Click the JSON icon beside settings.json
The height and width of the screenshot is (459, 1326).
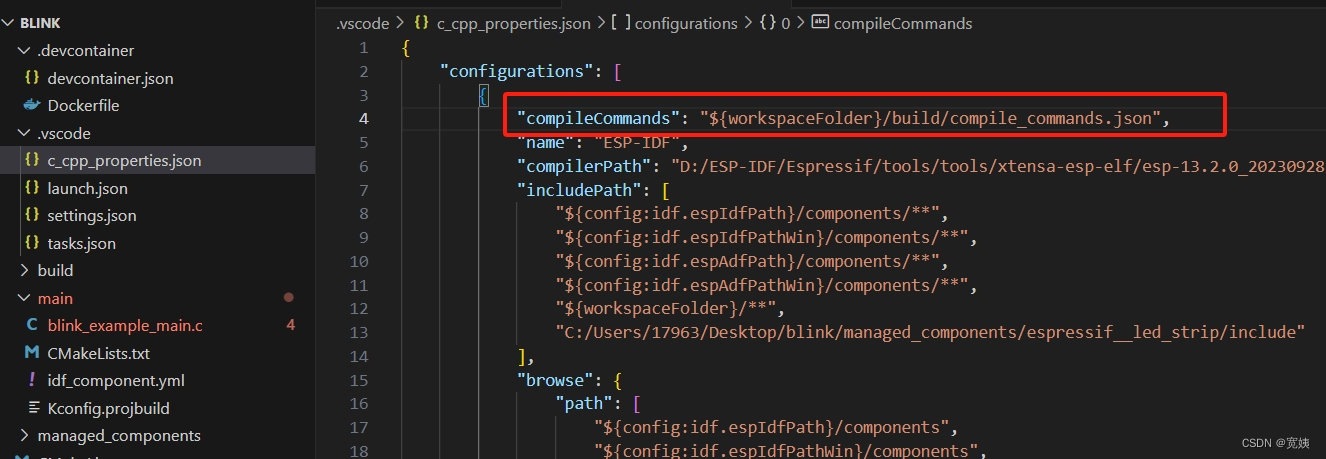click(x=31, y=215)
